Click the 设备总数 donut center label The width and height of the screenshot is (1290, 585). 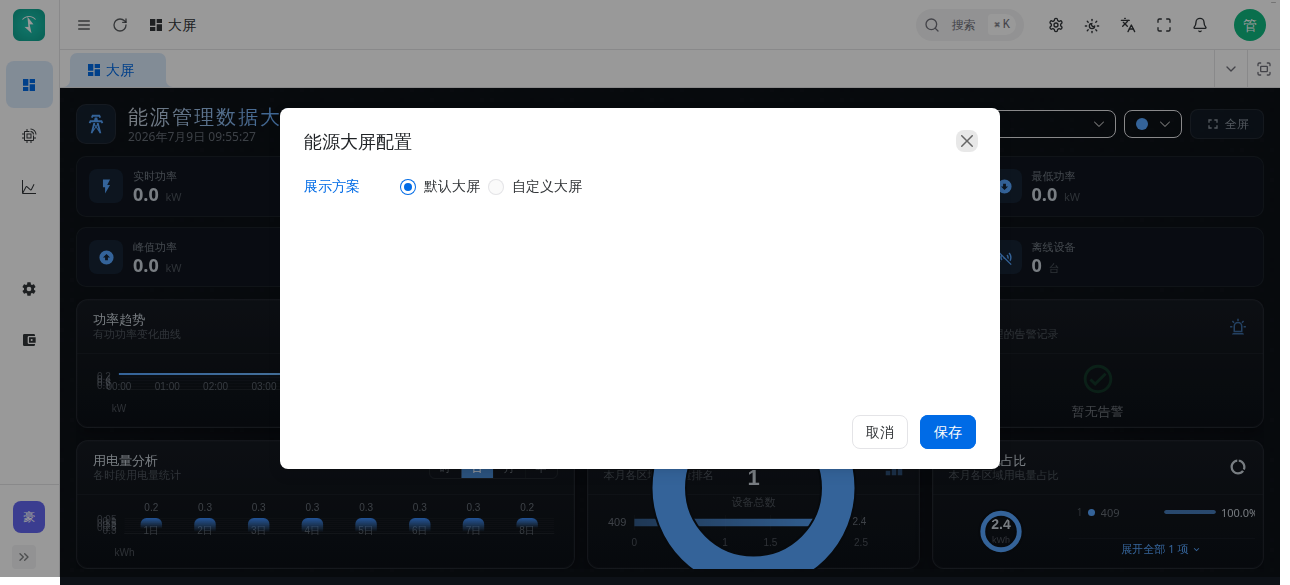[753, 502]
